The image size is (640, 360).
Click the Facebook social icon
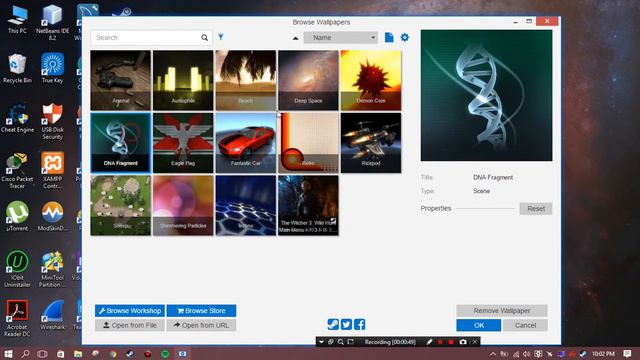(x=360, y=324)
